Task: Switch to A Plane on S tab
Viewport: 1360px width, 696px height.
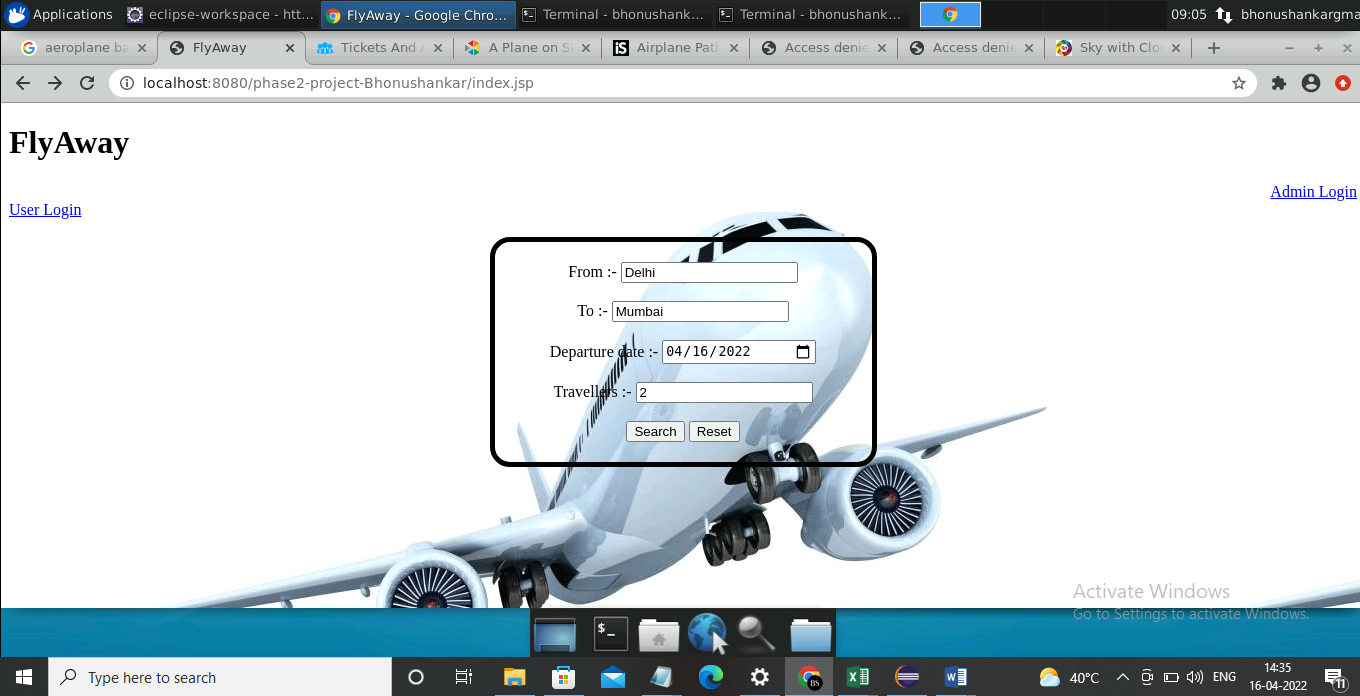Action: pos(526,47)
